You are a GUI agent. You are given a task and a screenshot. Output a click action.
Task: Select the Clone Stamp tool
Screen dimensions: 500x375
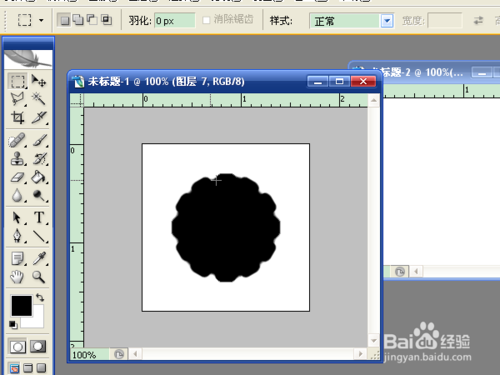point(17,159)
